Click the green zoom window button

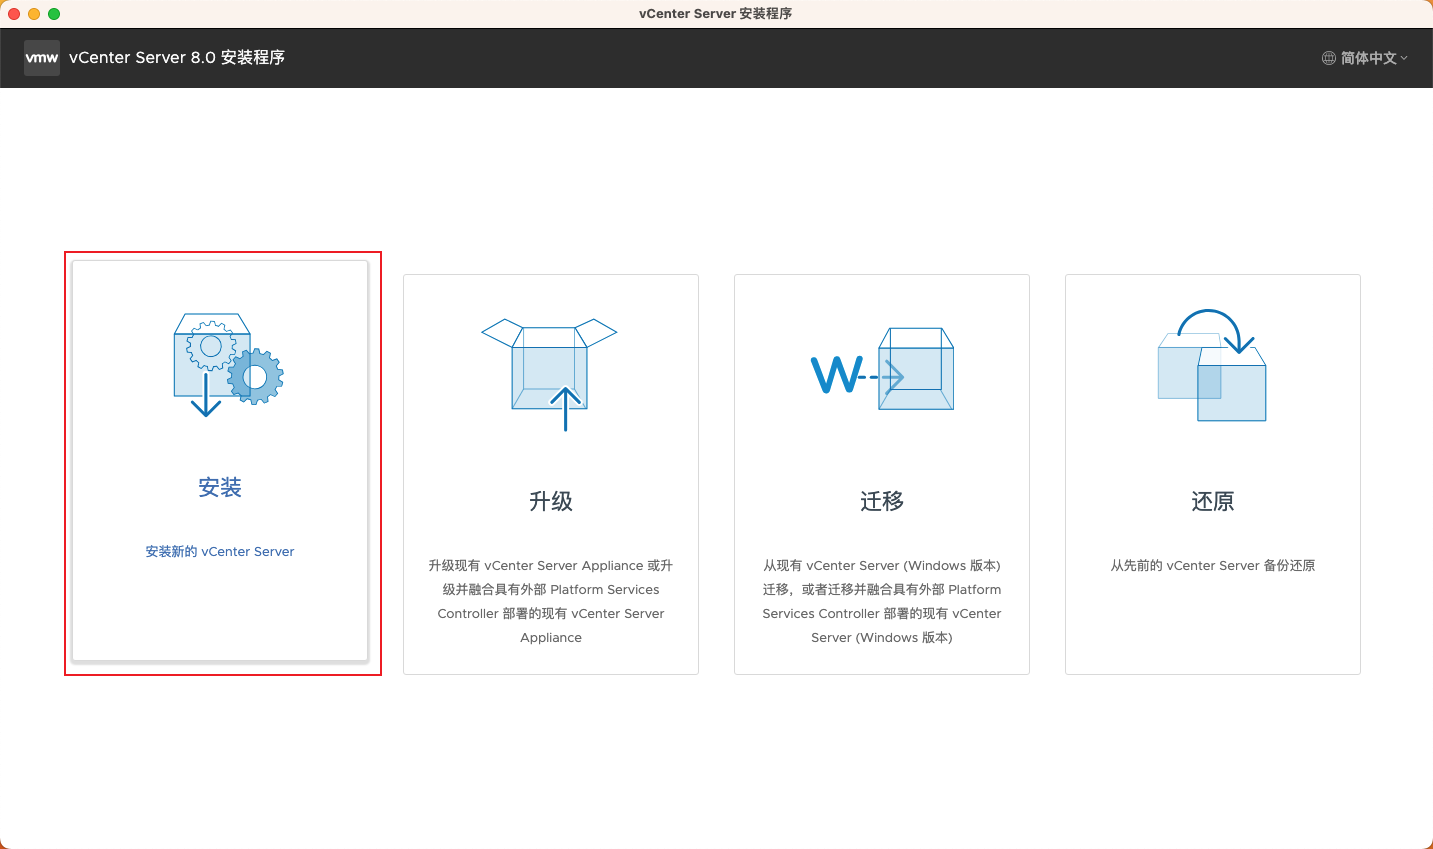(x=54, y=14)
